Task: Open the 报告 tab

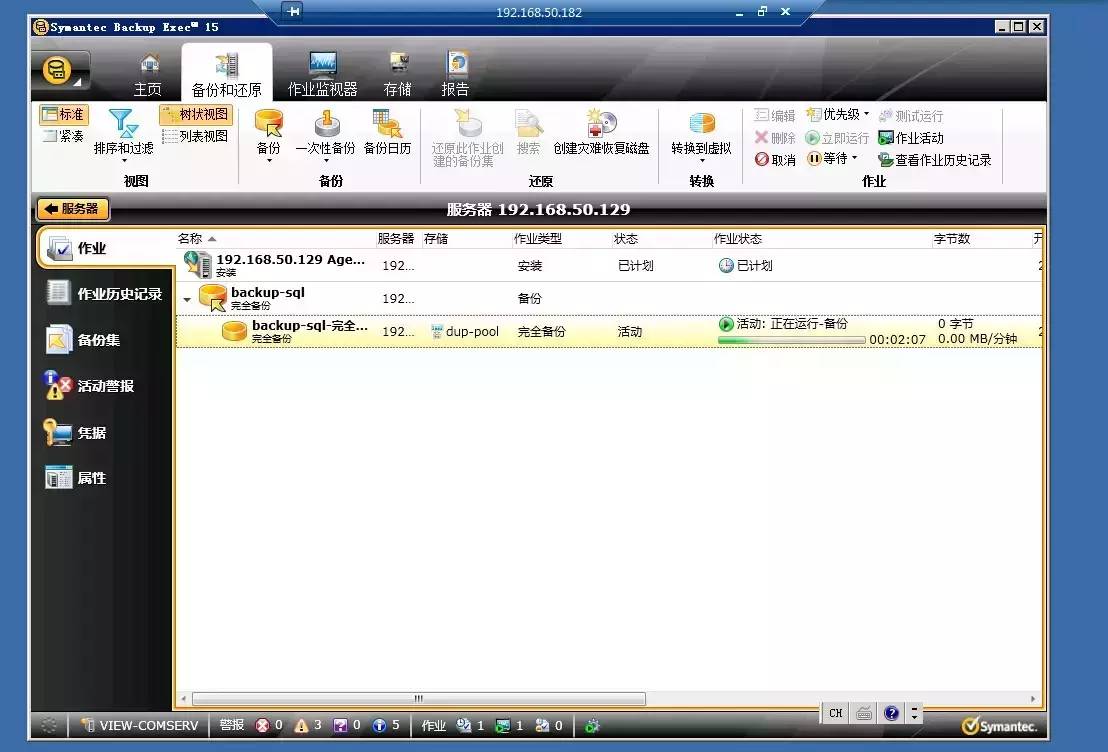Action: (455, 75)
